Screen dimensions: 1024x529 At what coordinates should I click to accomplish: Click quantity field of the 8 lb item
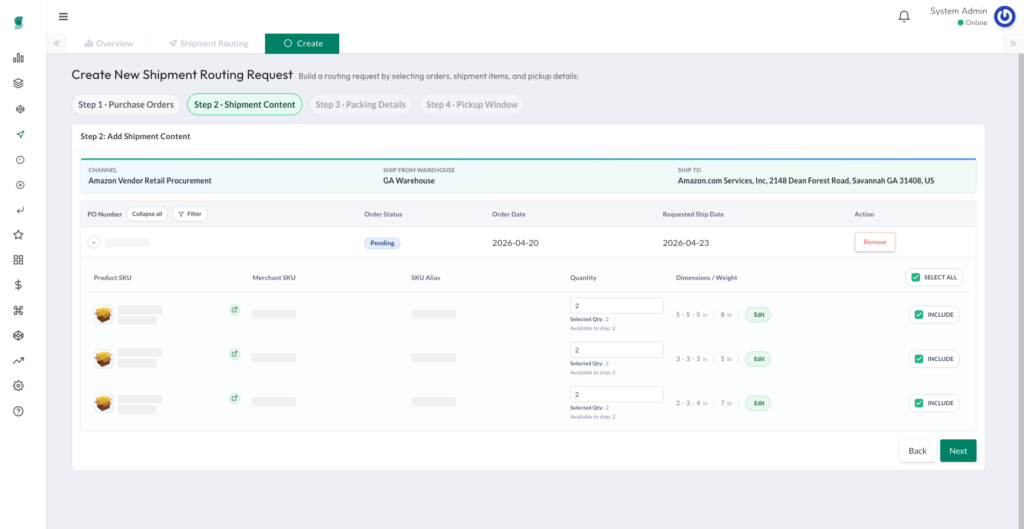[x=616, y=306]
